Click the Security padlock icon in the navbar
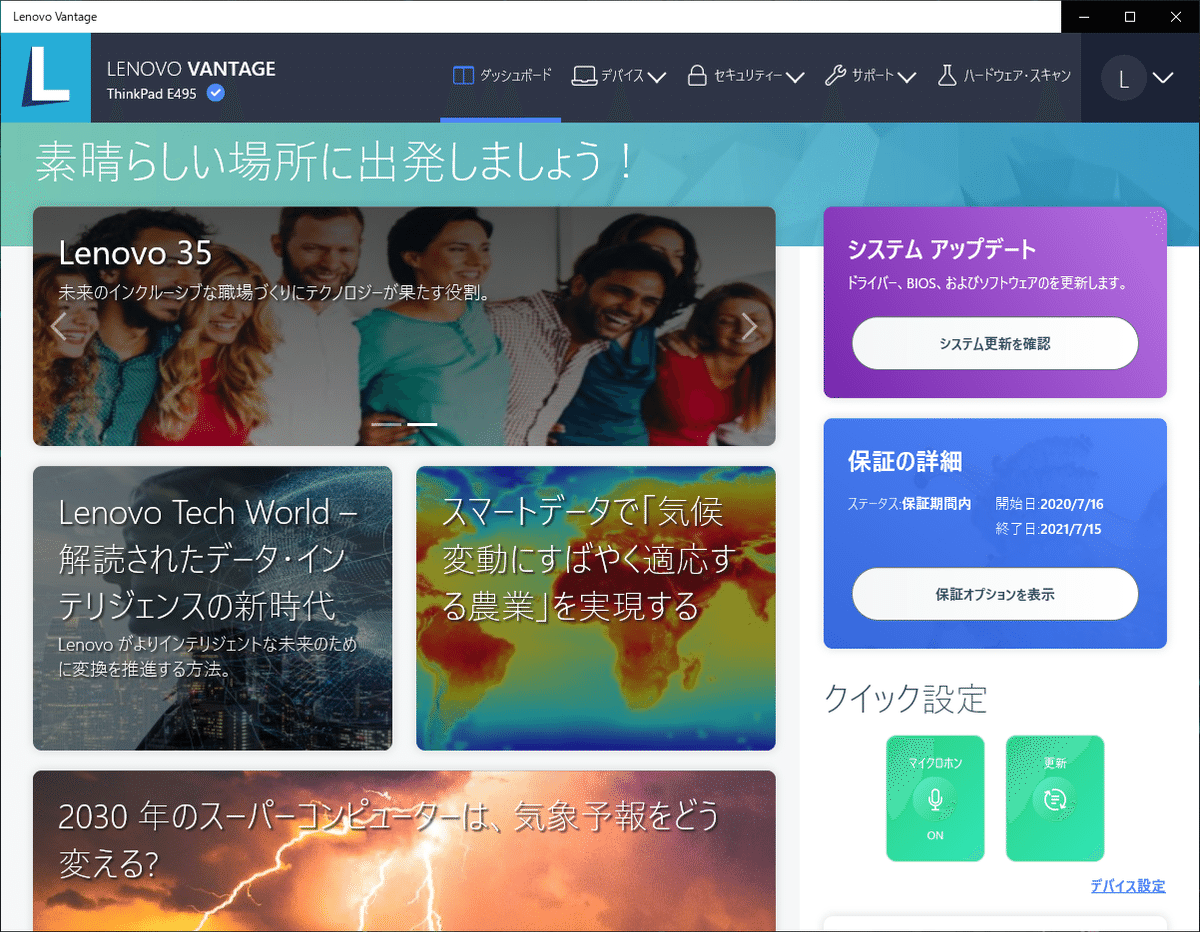Image resolution: width=1200 pixels, height=932 pixels. 697,75
